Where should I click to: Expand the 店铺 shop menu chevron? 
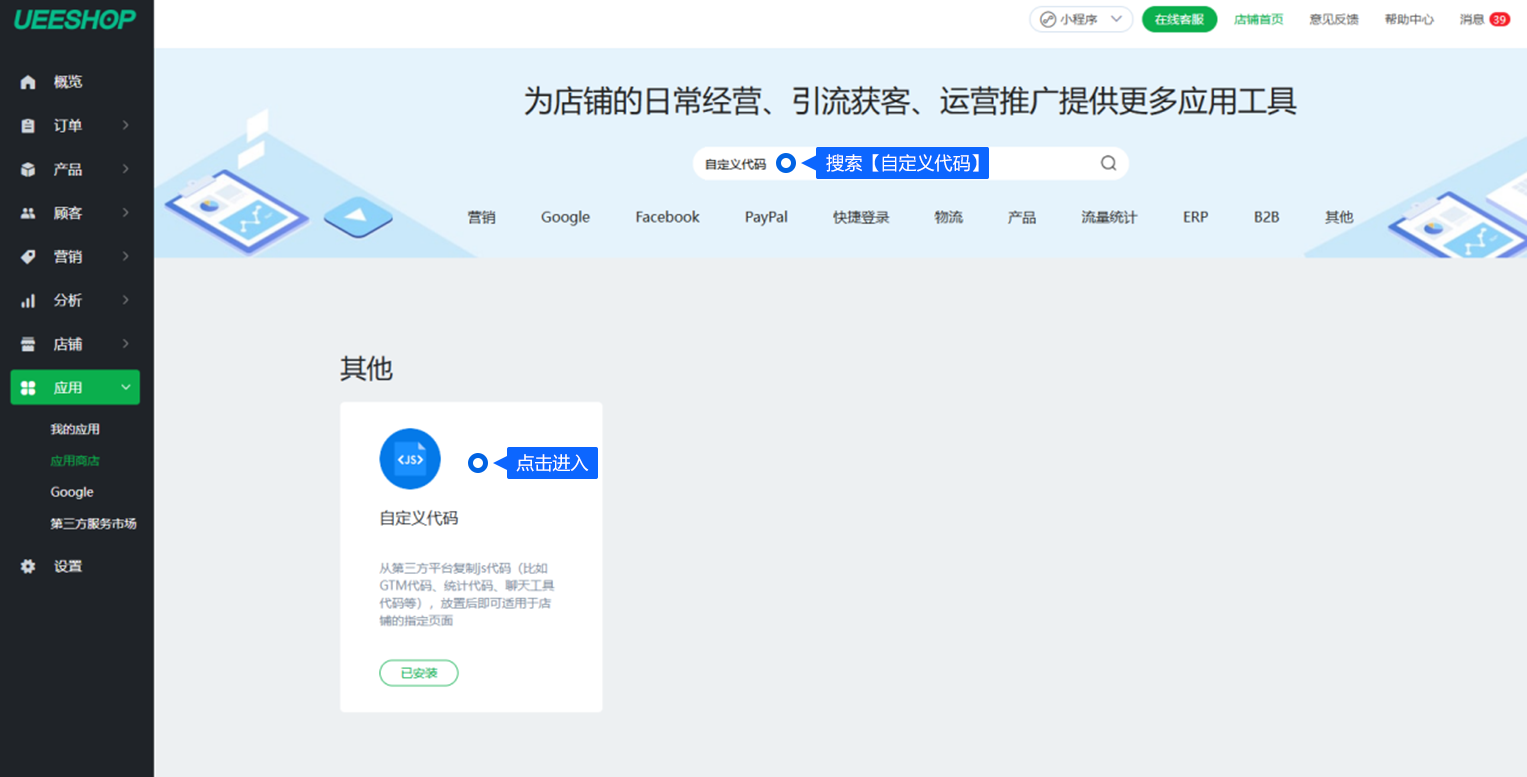point(124,343)
